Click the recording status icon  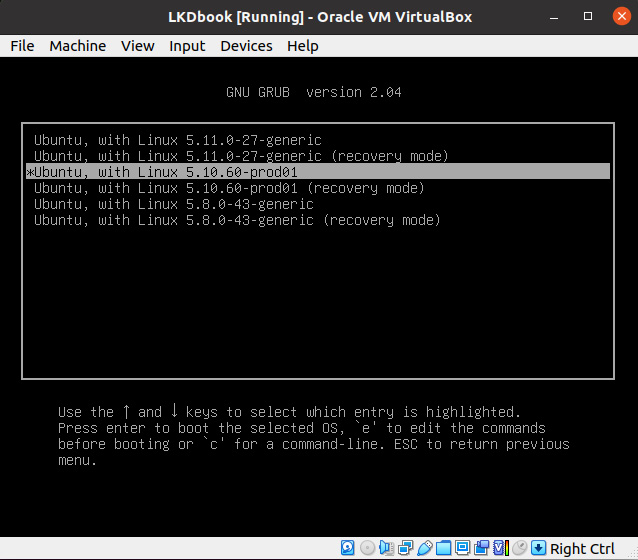tap(481, 548)
